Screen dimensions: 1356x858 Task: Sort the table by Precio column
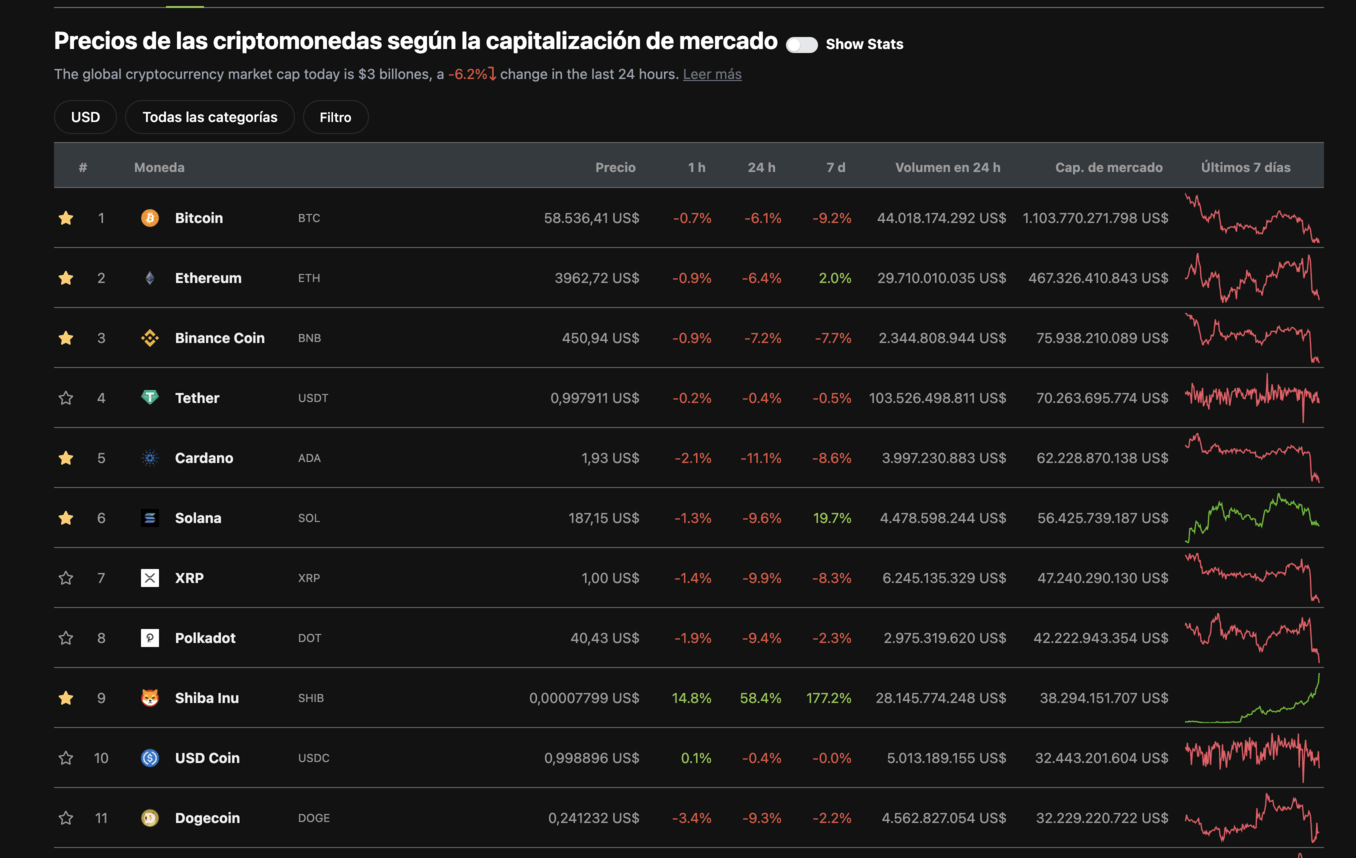615,167
